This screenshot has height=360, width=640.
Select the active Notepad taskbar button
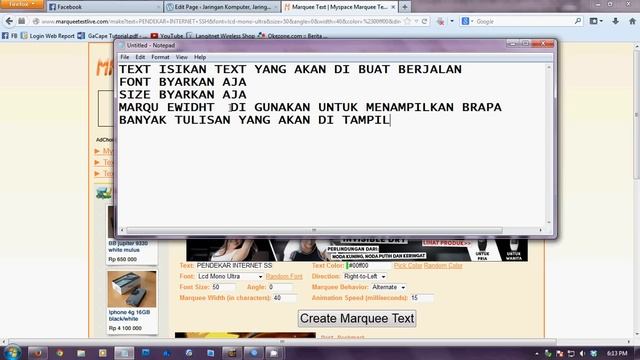click(124, 353)
